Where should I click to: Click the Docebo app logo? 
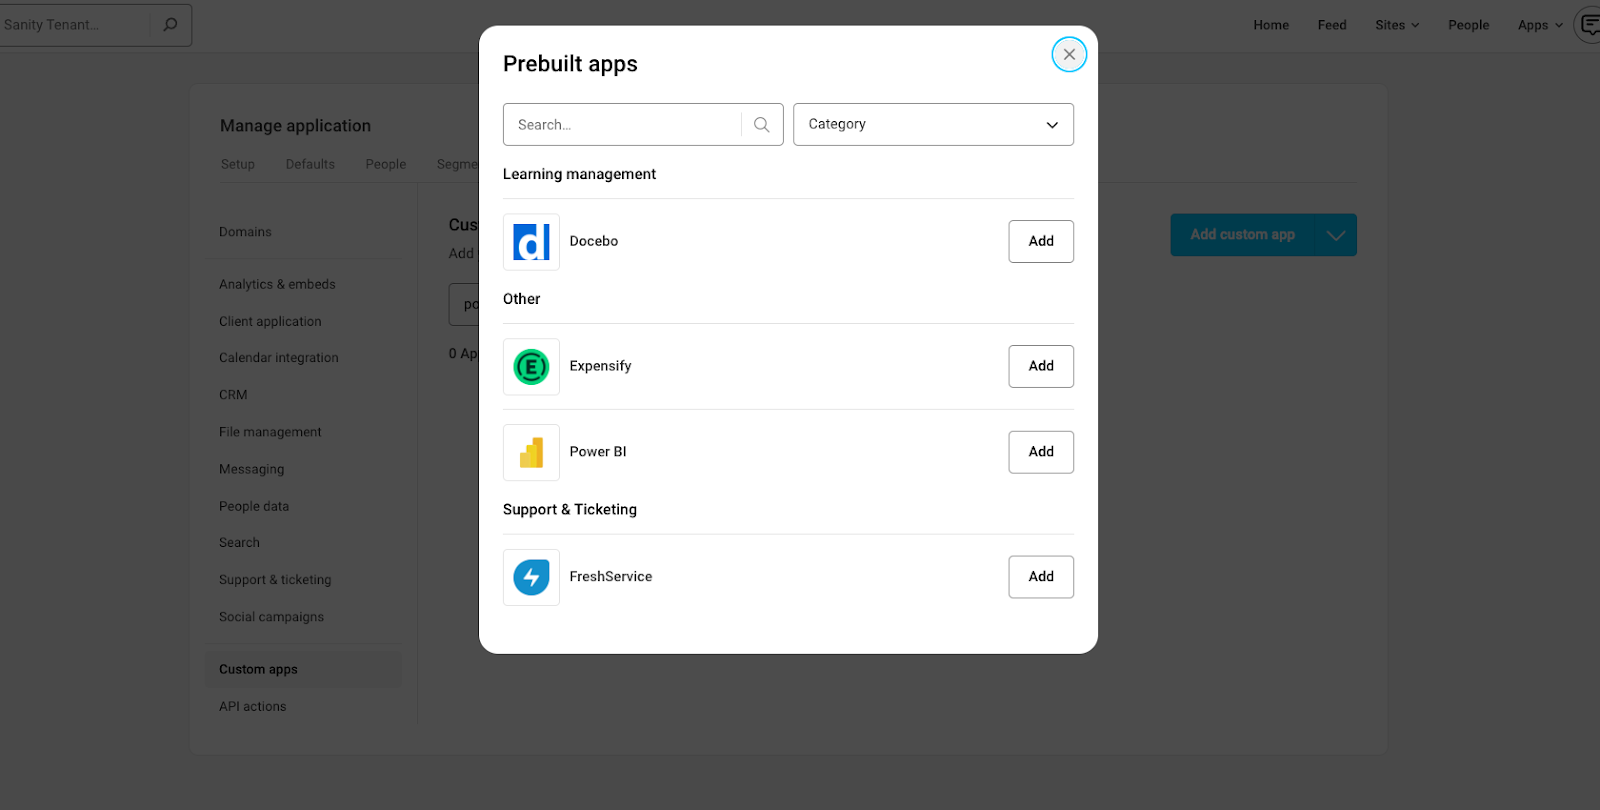coord(531,242)
